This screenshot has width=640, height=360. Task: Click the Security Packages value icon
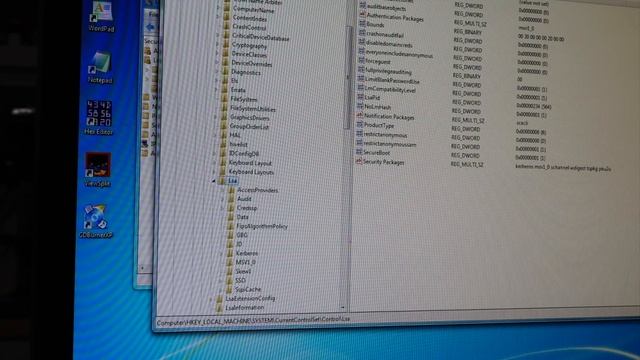pyautogui.click(x=359, y=161)
